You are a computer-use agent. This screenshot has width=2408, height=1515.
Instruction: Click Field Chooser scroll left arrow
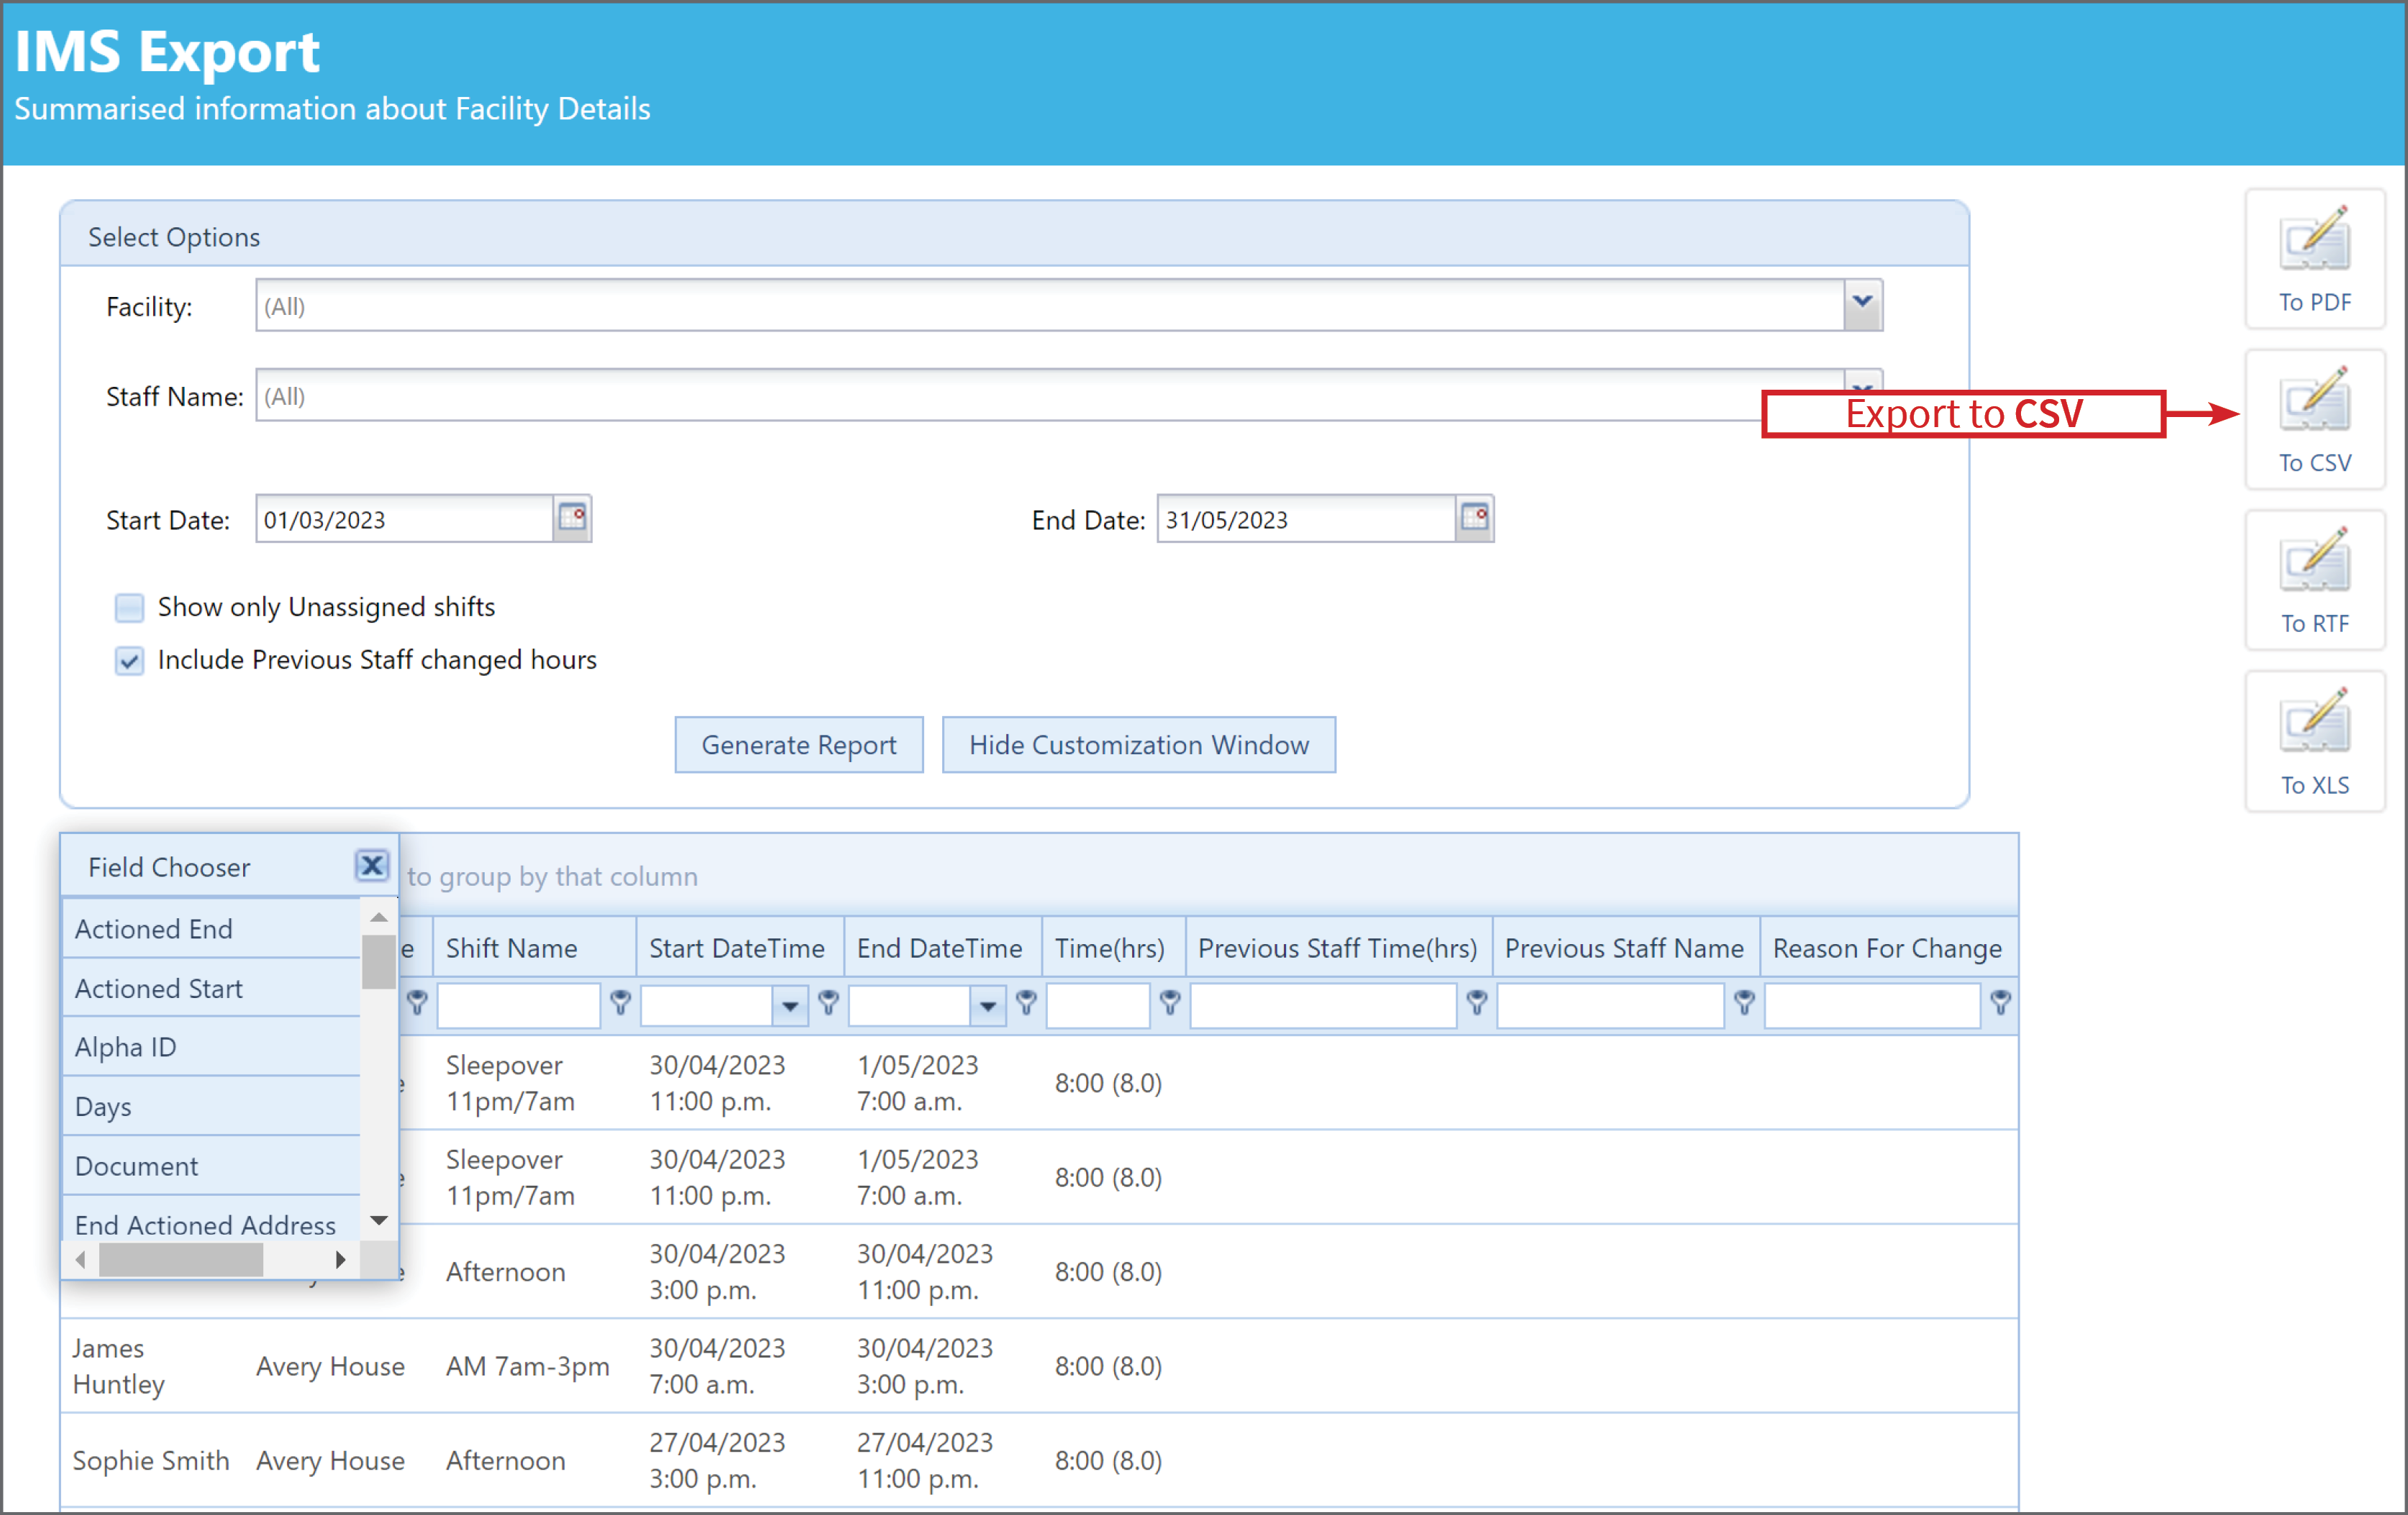[x=80, y=1260]
